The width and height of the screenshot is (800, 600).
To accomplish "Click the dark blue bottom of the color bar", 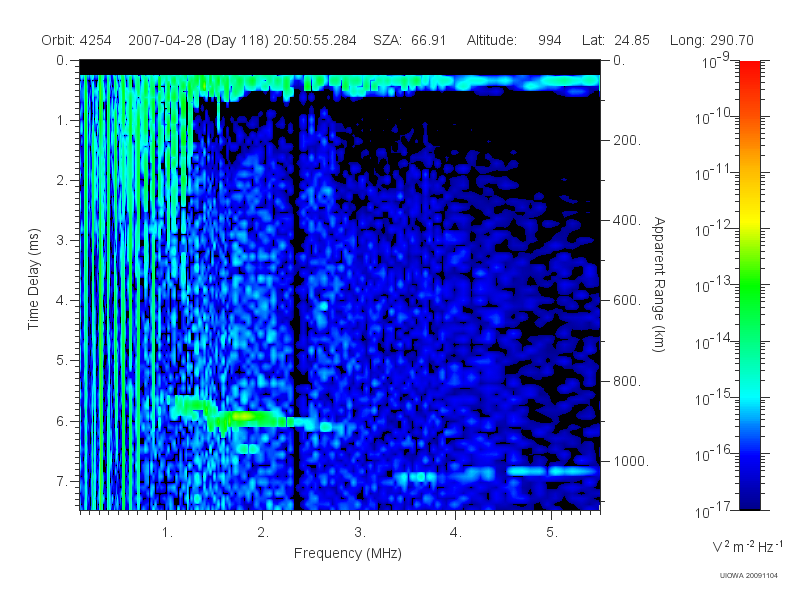I will (750, 500).
